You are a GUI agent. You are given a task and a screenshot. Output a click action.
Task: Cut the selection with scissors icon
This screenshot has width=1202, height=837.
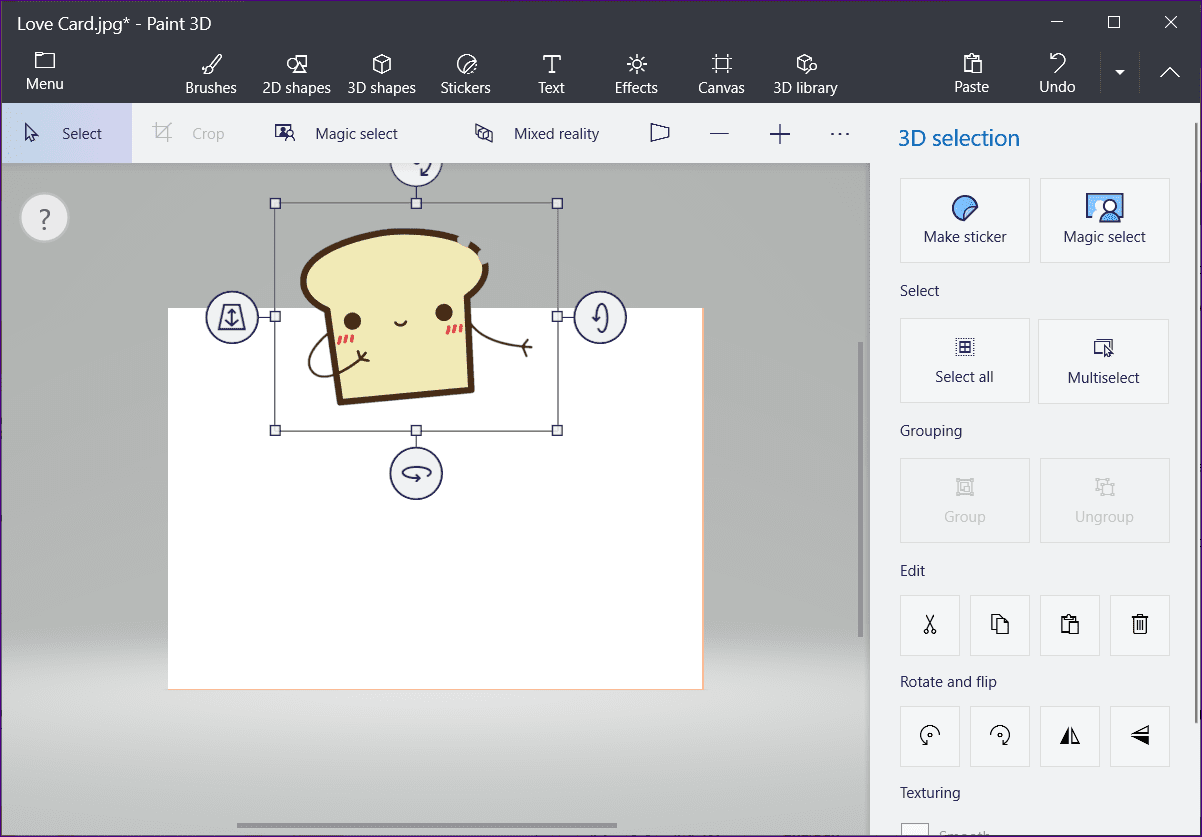[930, 625]
